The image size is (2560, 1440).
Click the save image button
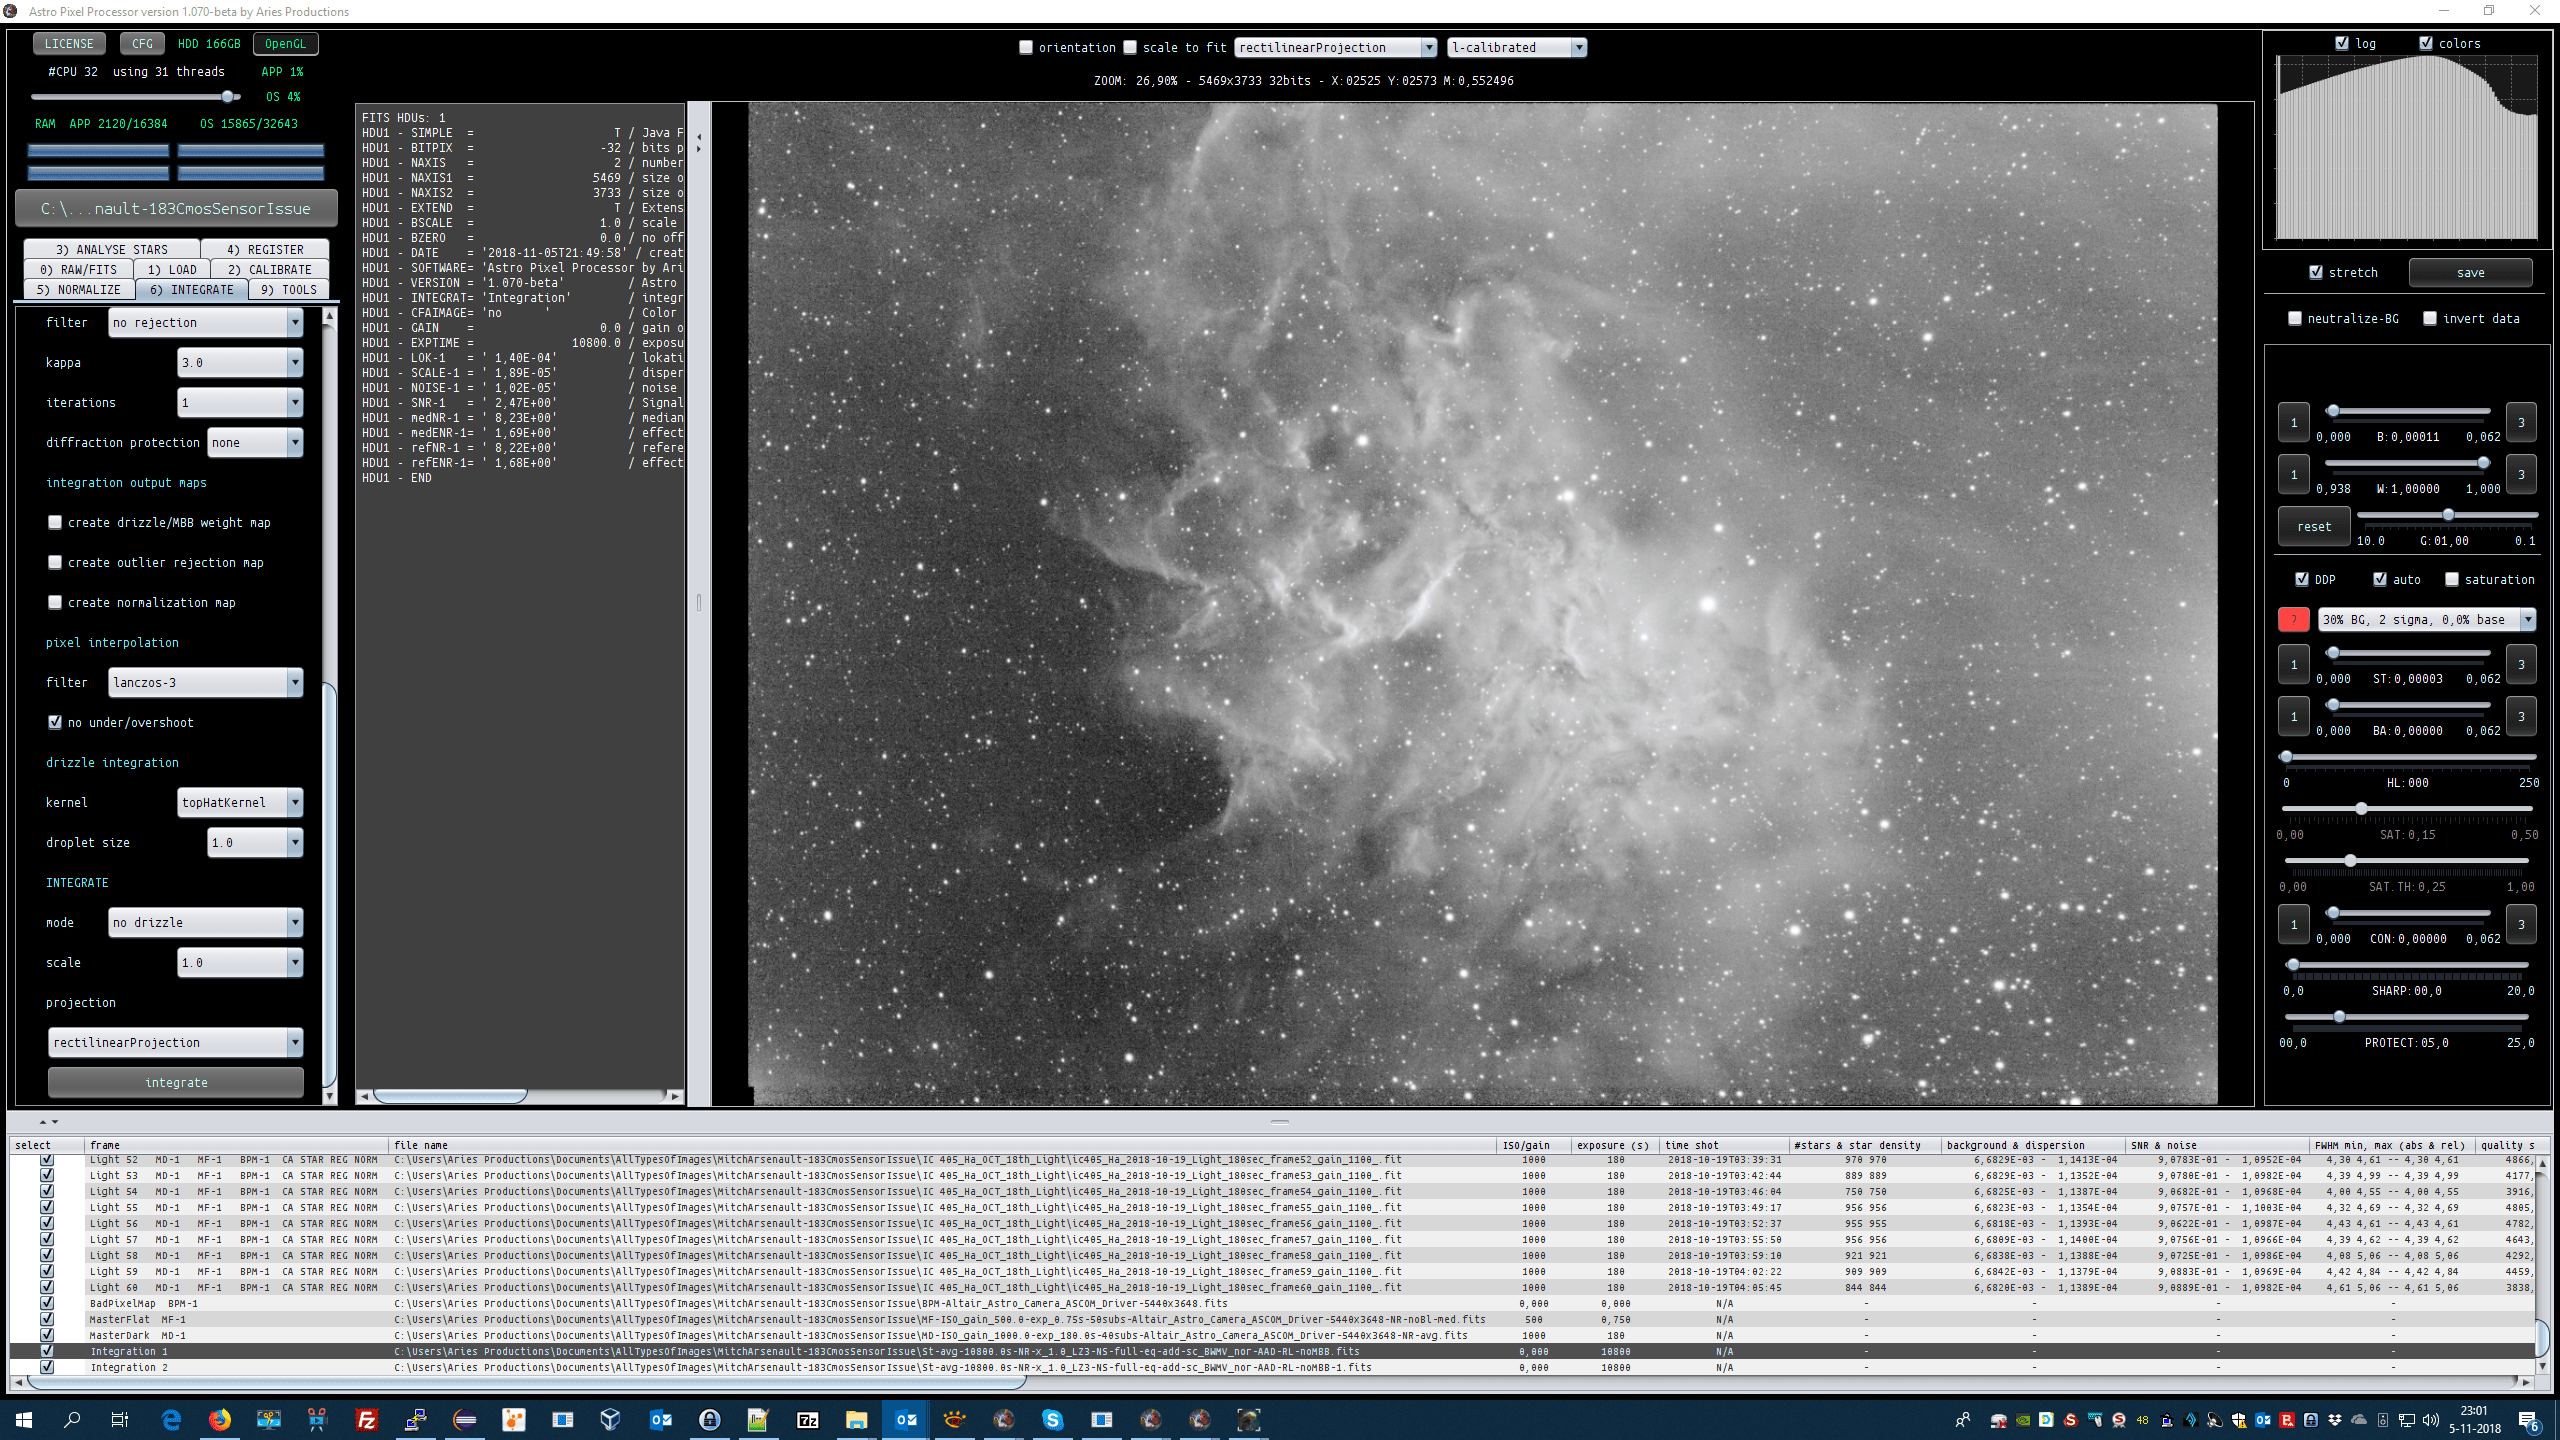pos(2470,272)
